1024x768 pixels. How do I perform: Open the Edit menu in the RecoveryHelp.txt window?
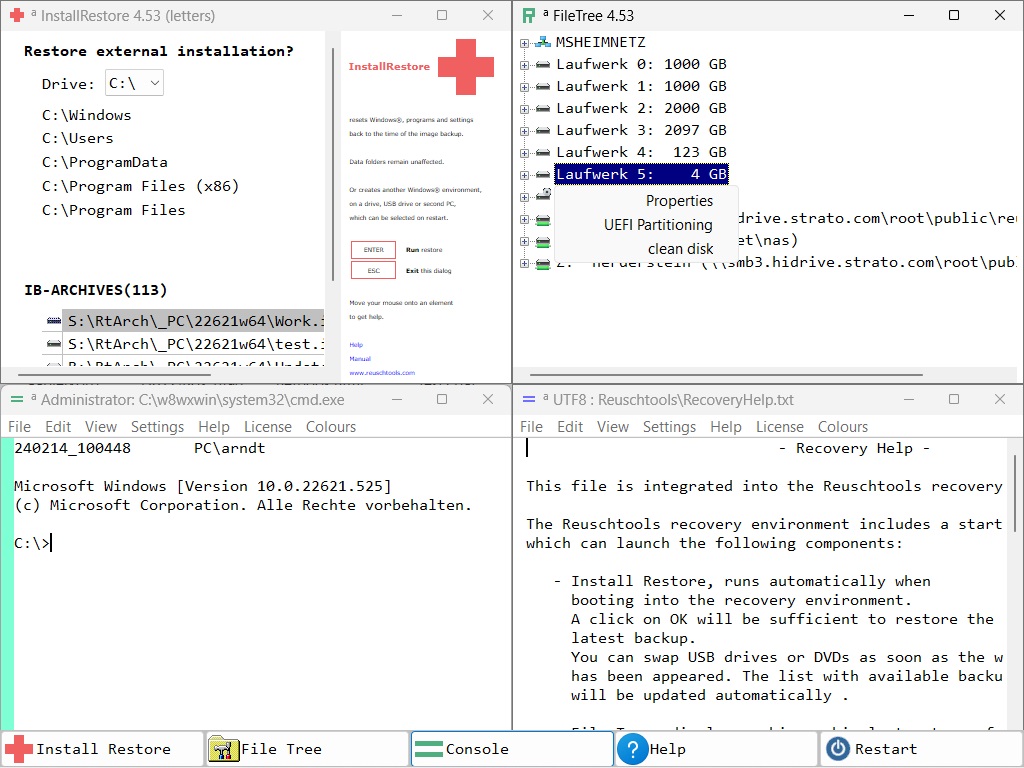(570, 426)
